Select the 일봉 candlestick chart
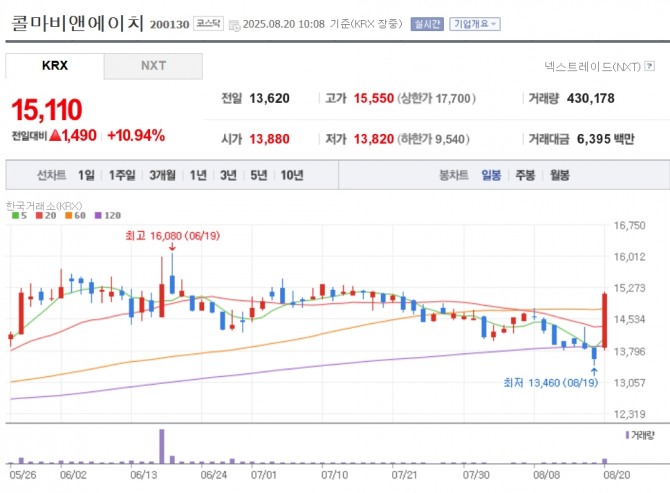The width and height of the screenshot is (670, 493). (x=491, y=175)
